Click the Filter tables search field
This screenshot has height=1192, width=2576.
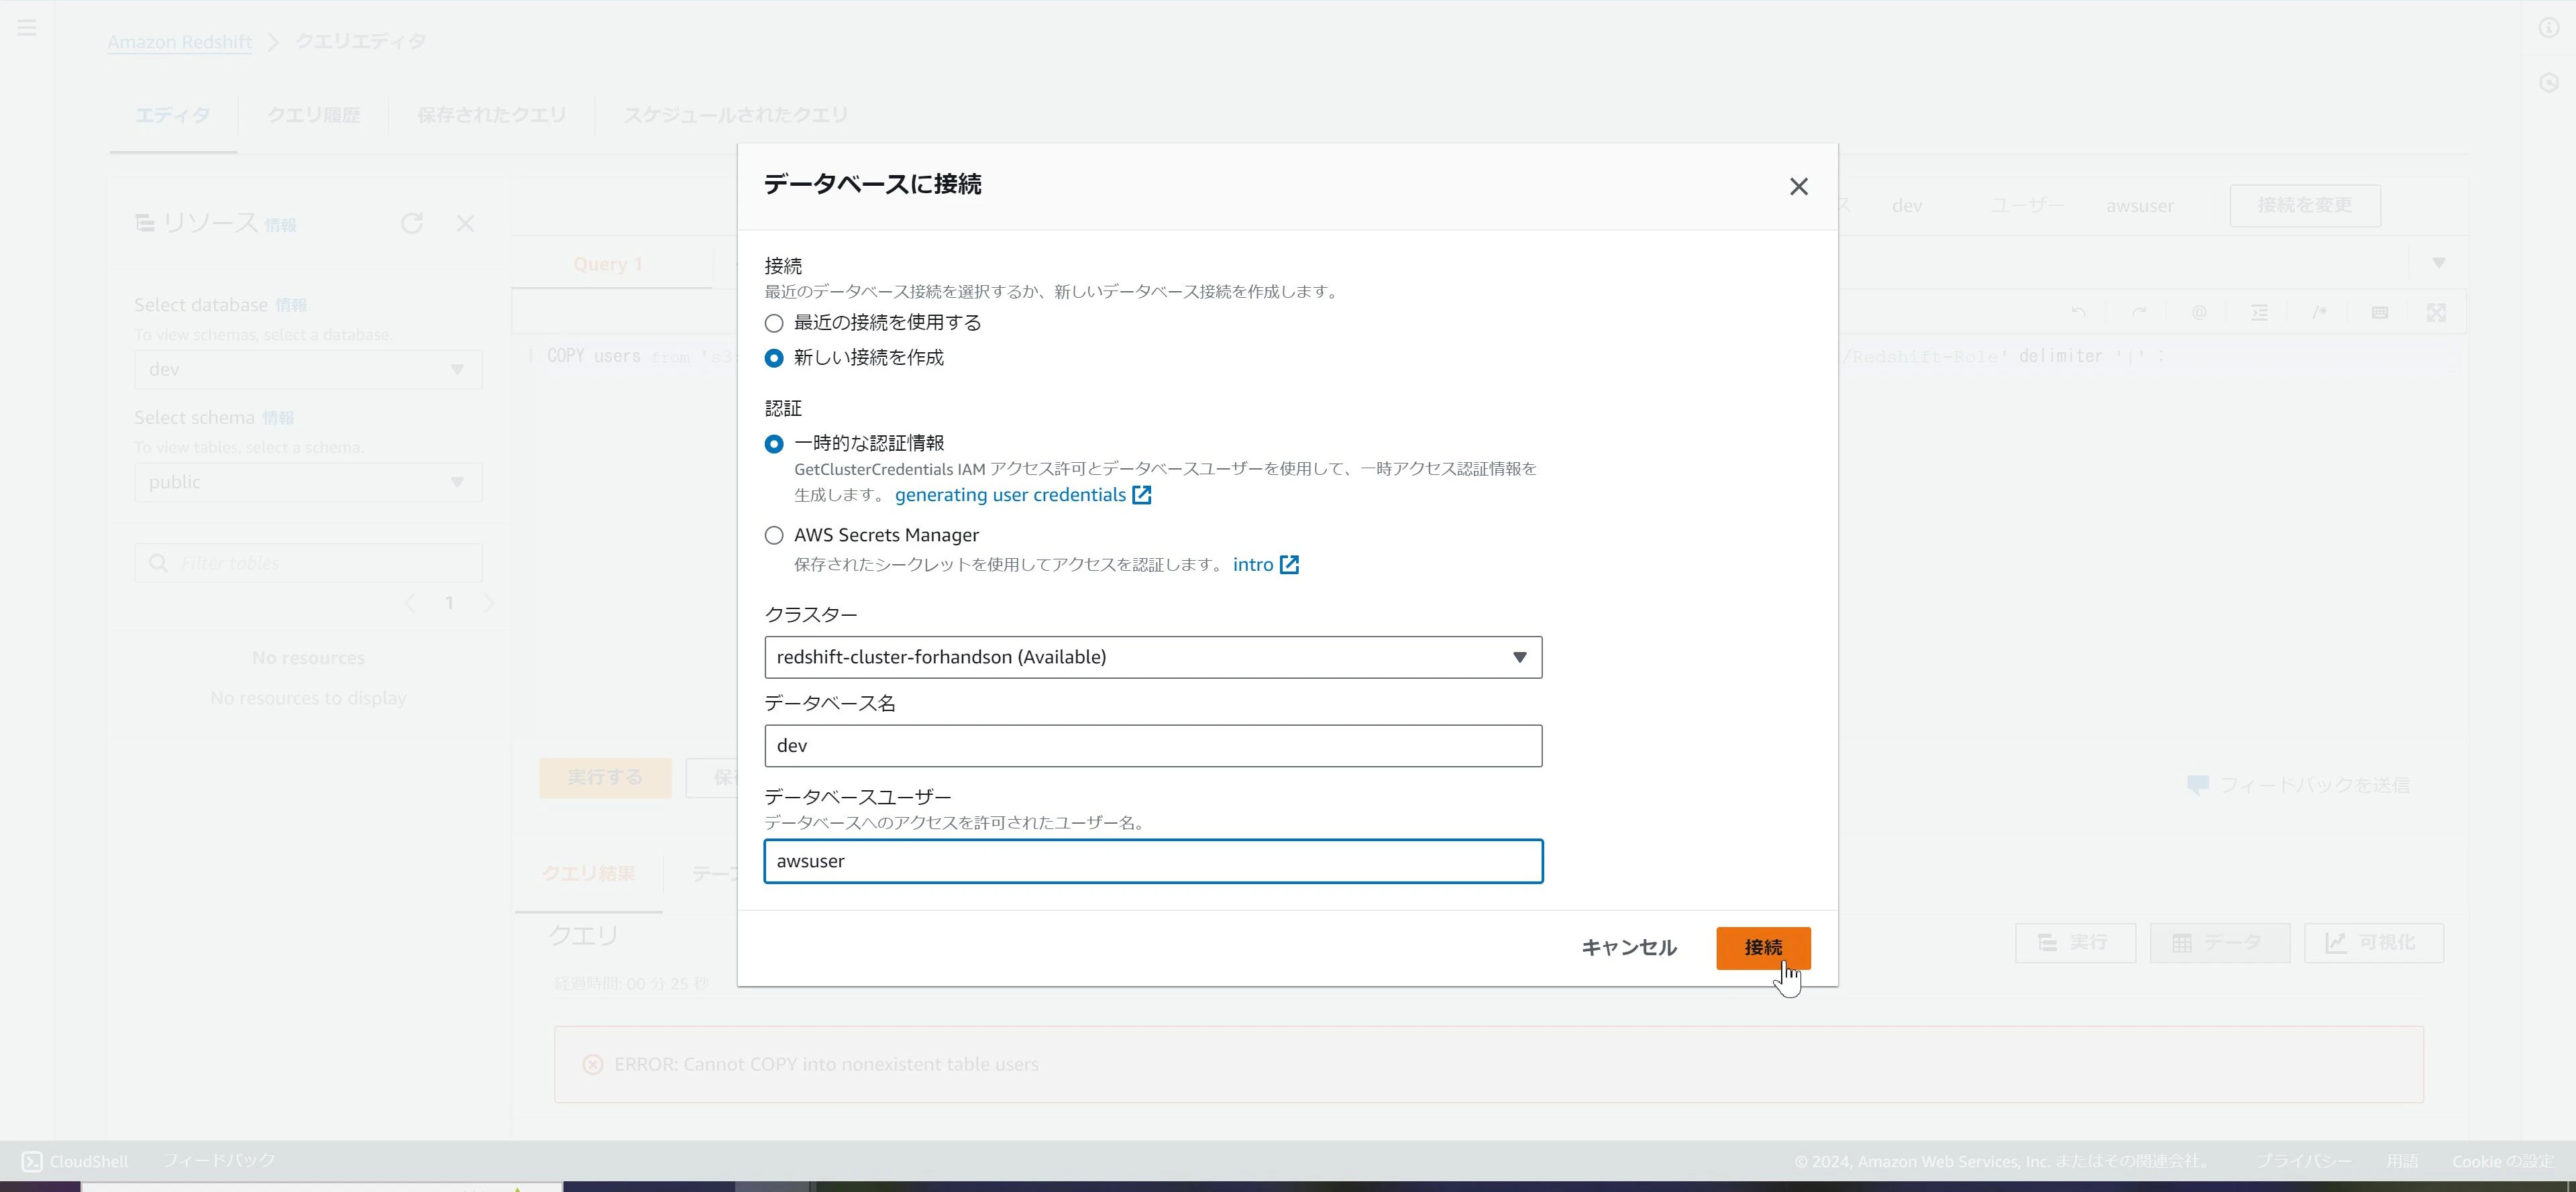(x=308, y=563)
